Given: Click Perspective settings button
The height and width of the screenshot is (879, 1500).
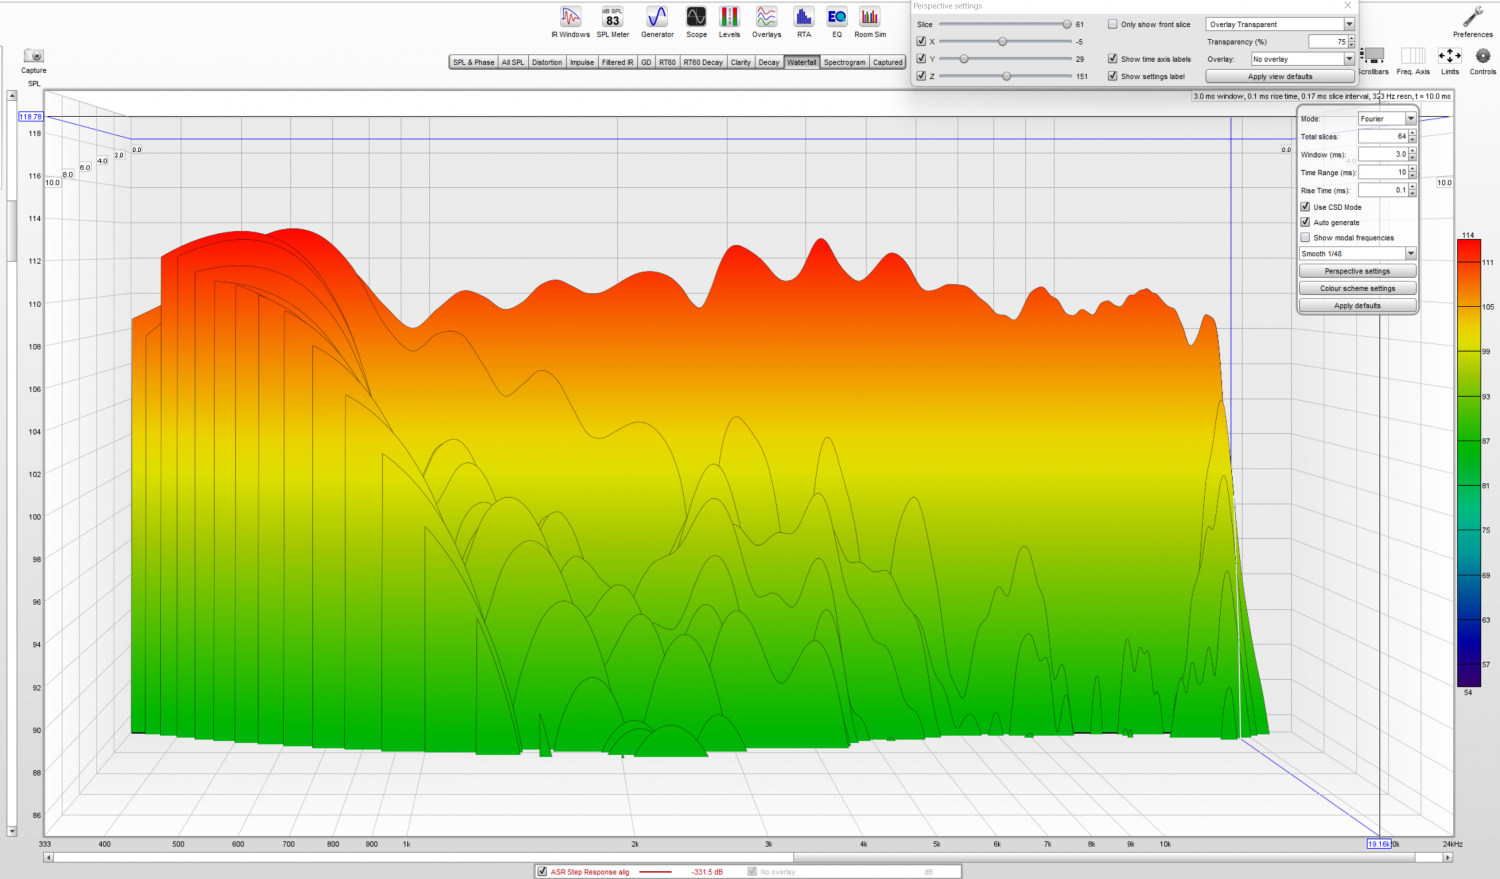Looking at the screenshot, I should pos(1357,271).
